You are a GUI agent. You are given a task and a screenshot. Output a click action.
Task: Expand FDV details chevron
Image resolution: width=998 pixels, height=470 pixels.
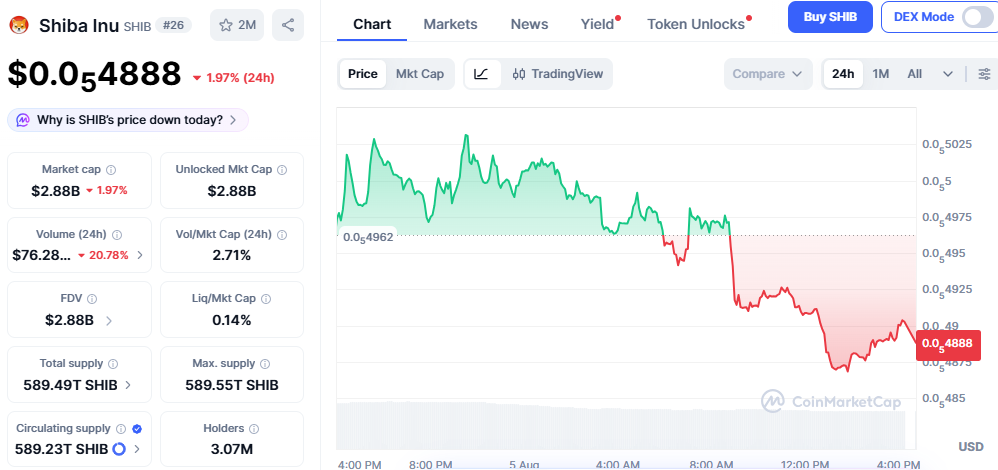(x=109, y=320)
